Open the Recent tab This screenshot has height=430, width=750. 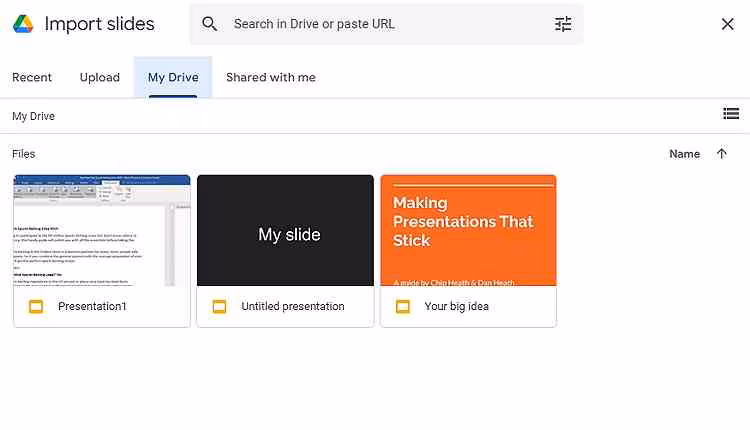pos(32,77)
